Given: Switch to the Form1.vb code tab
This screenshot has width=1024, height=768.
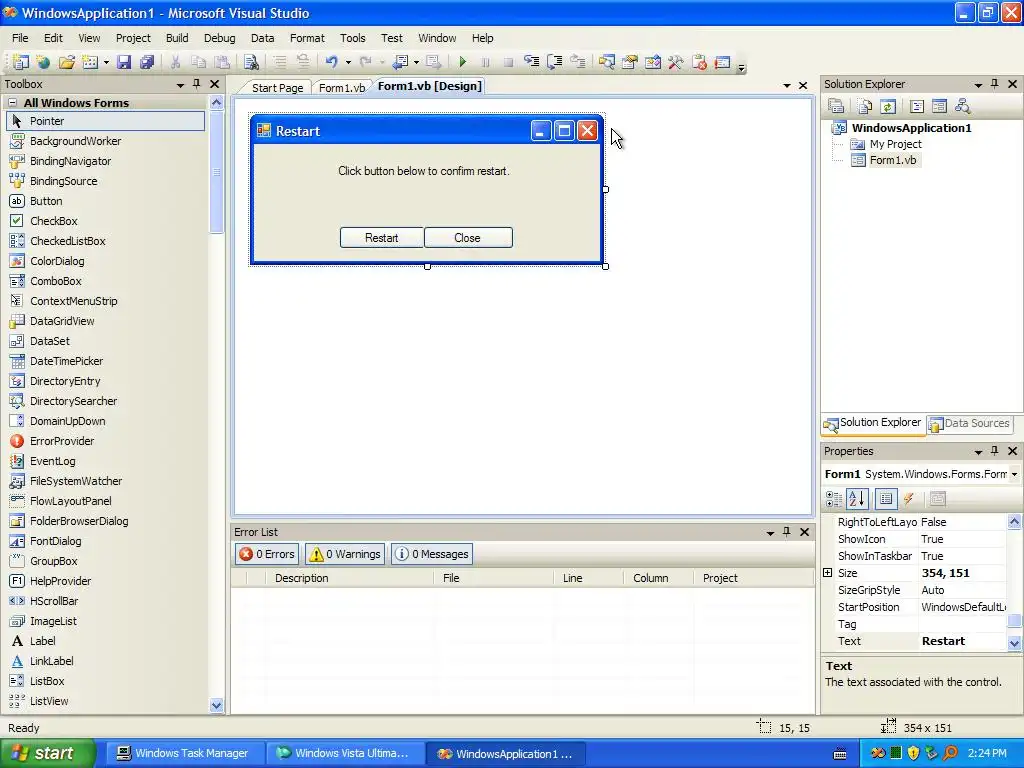Looking at the screenshot, I should coord(342,88).
